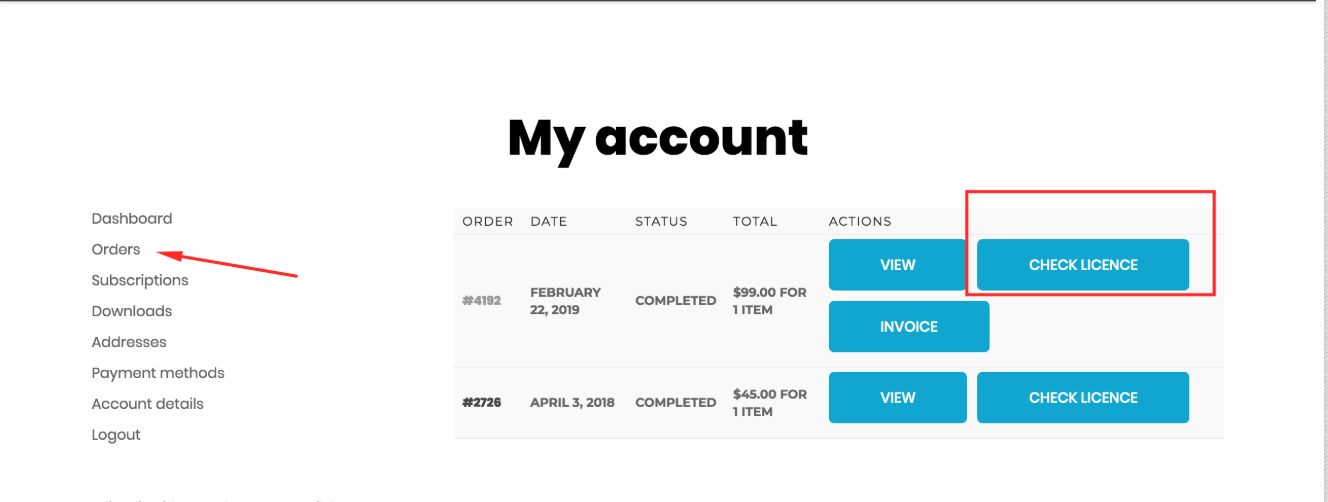Open order number #2726

pyautogui.click(x=481, y=402)
